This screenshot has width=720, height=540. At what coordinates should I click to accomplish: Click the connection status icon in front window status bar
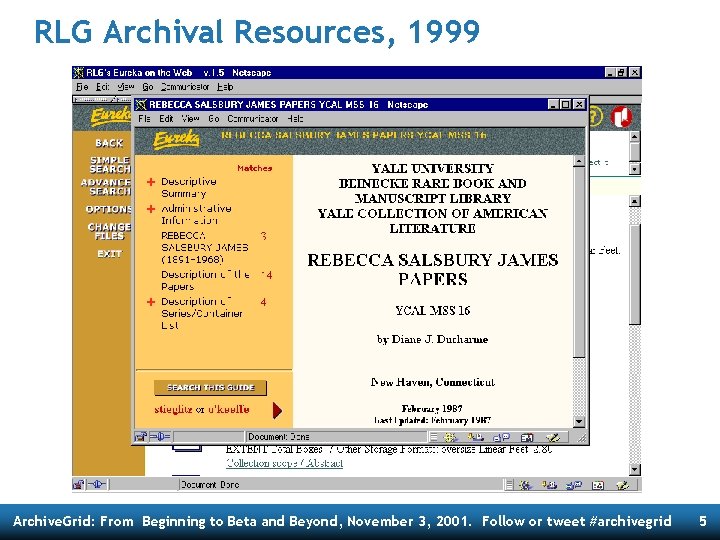(160, 437)
